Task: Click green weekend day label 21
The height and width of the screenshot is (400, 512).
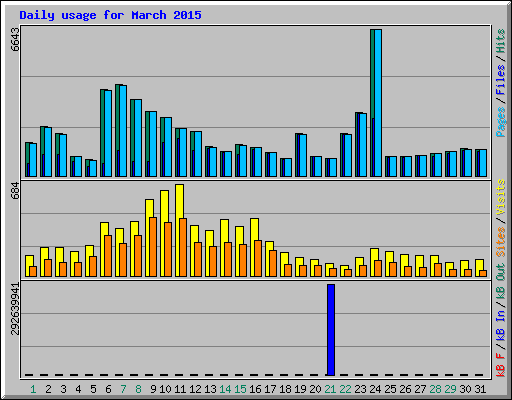Action: coord(330,389)
